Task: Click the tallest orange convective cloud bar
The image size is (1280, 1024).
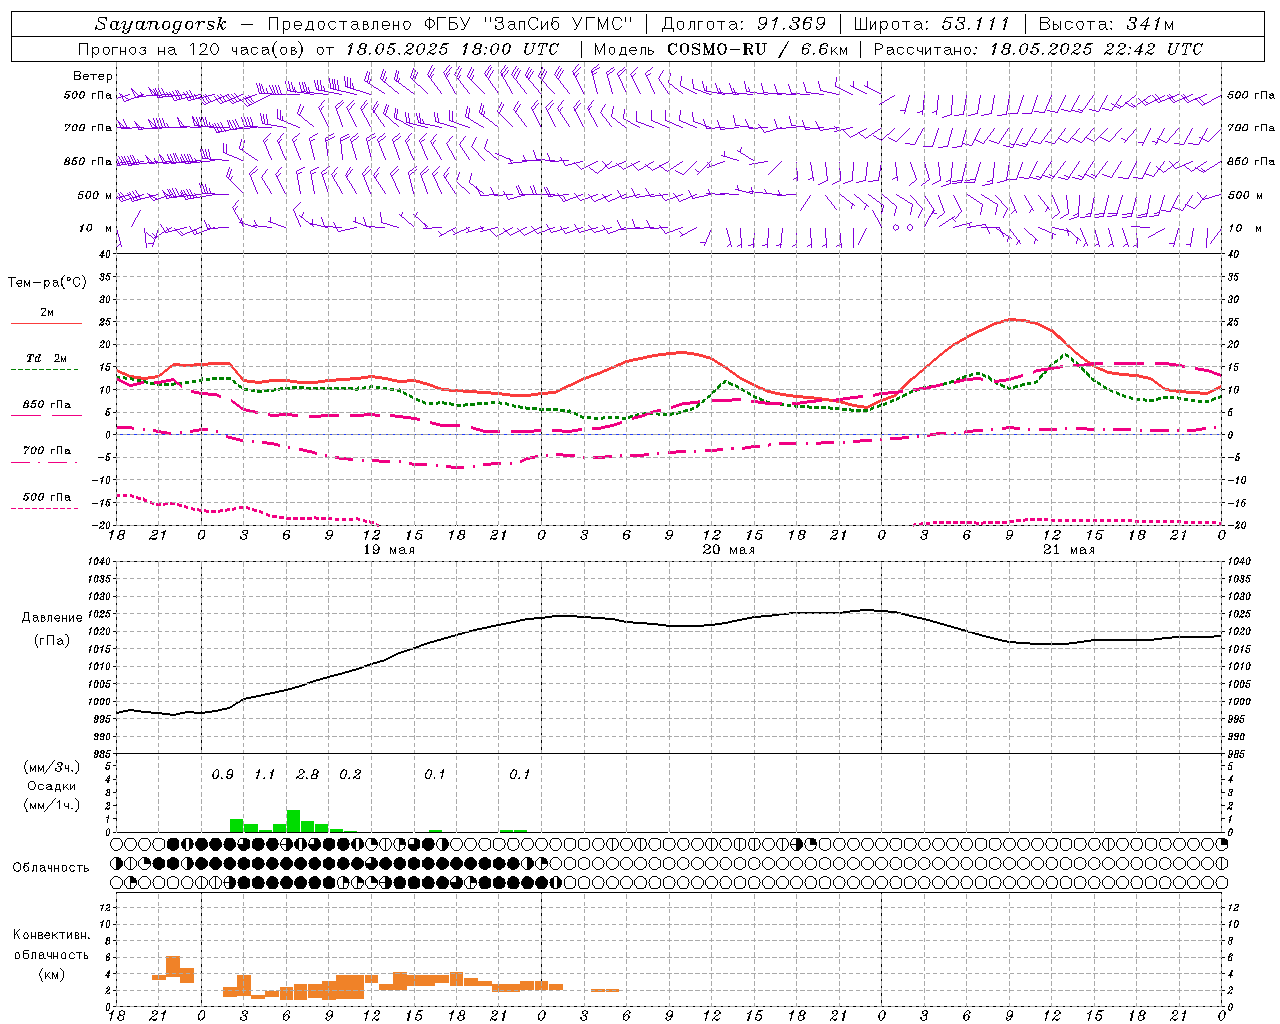Action: [x=173, y=968]
